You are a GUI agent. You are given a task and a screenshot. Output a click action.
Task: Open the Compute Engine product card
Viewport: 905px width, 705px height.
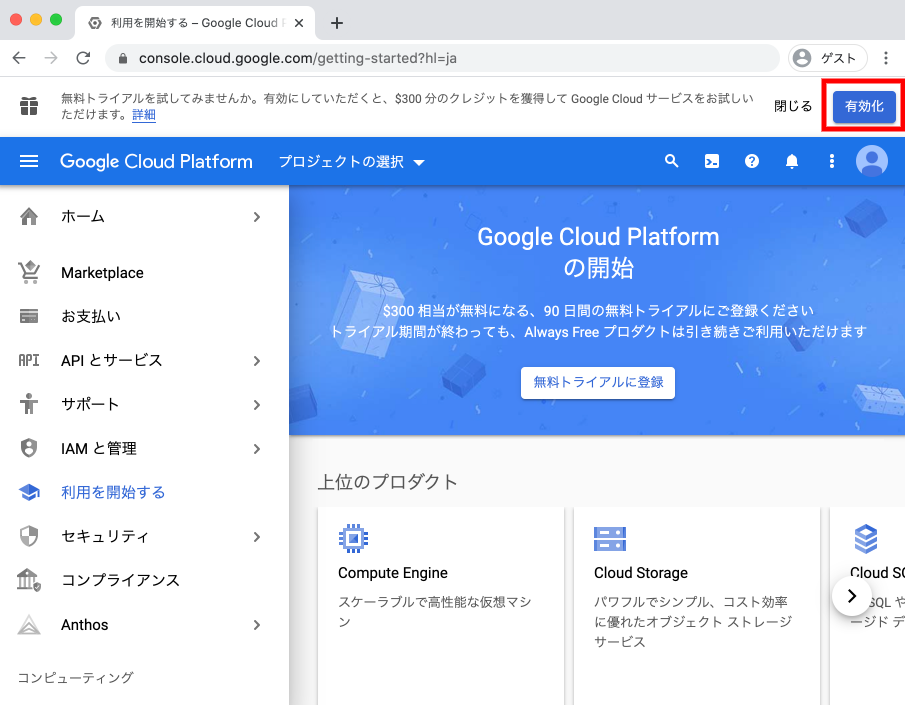point(441,606)
